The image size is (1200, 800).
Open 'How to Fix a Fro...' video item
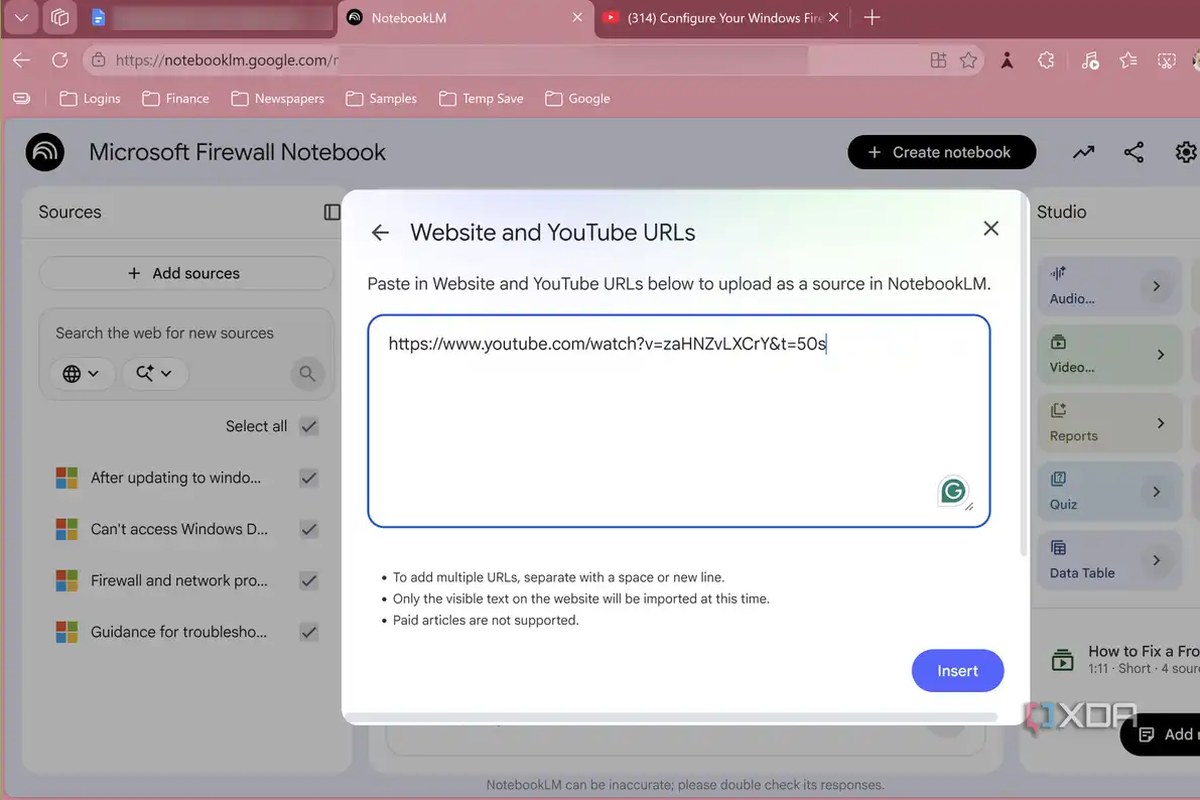(1125, 659)
